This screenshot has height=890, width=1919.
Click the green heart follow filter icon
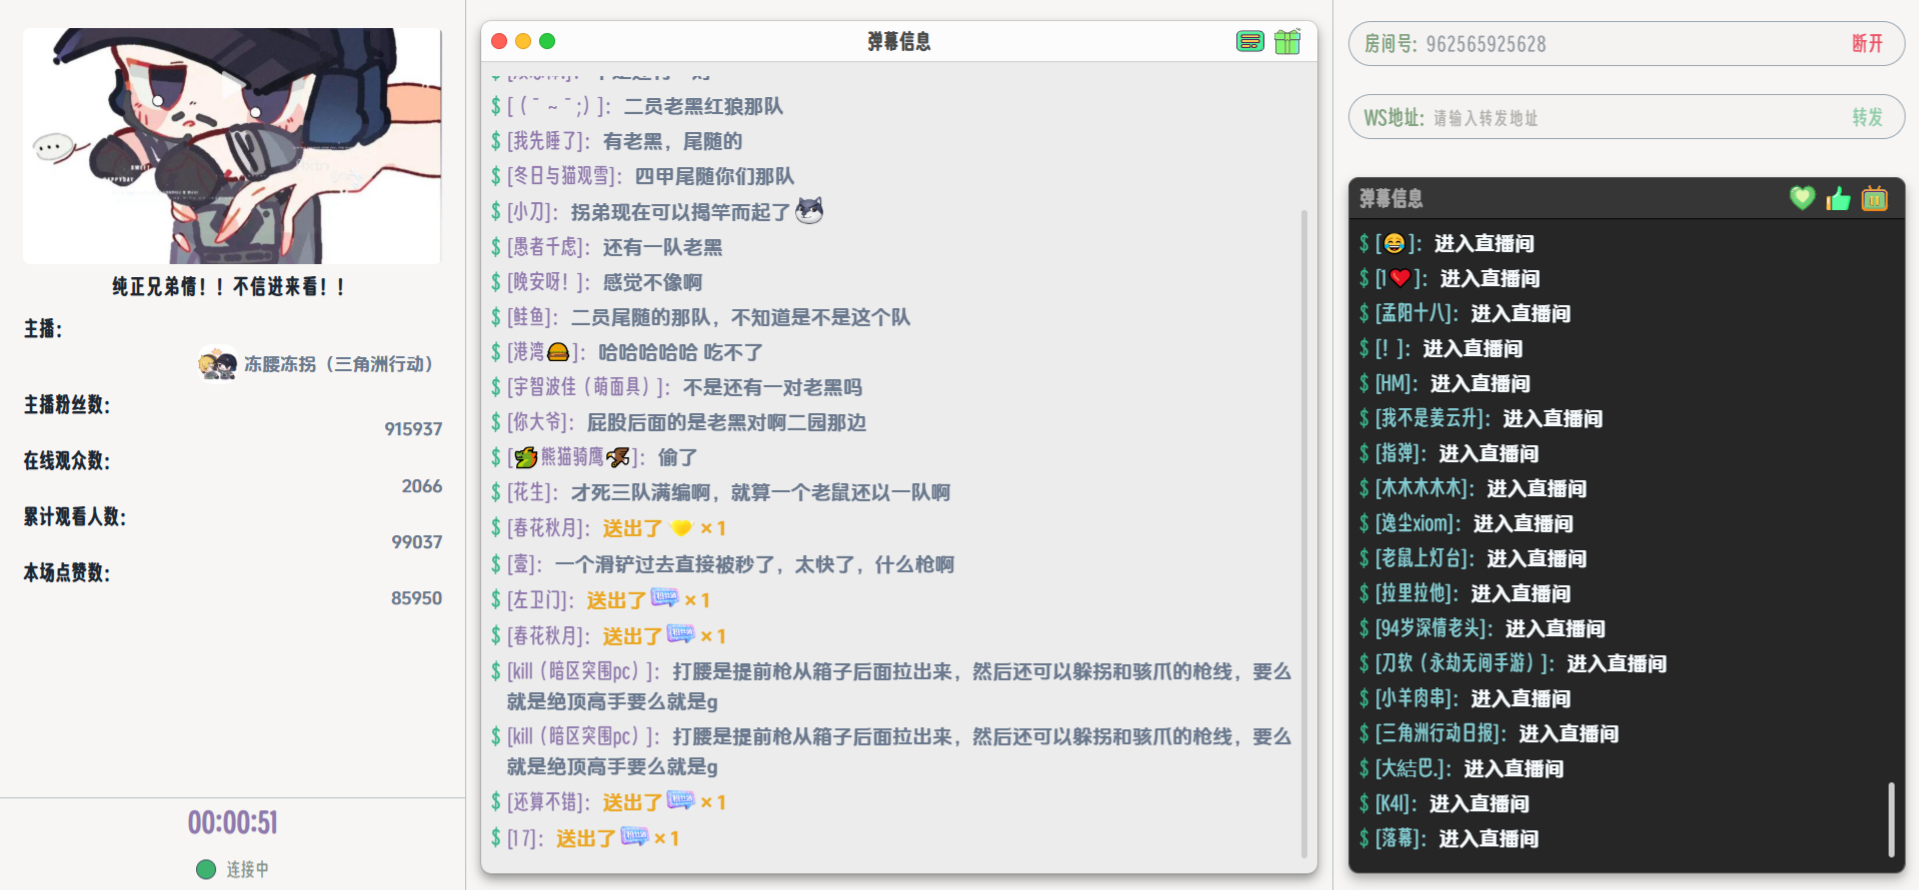(x=1801, y=198)
